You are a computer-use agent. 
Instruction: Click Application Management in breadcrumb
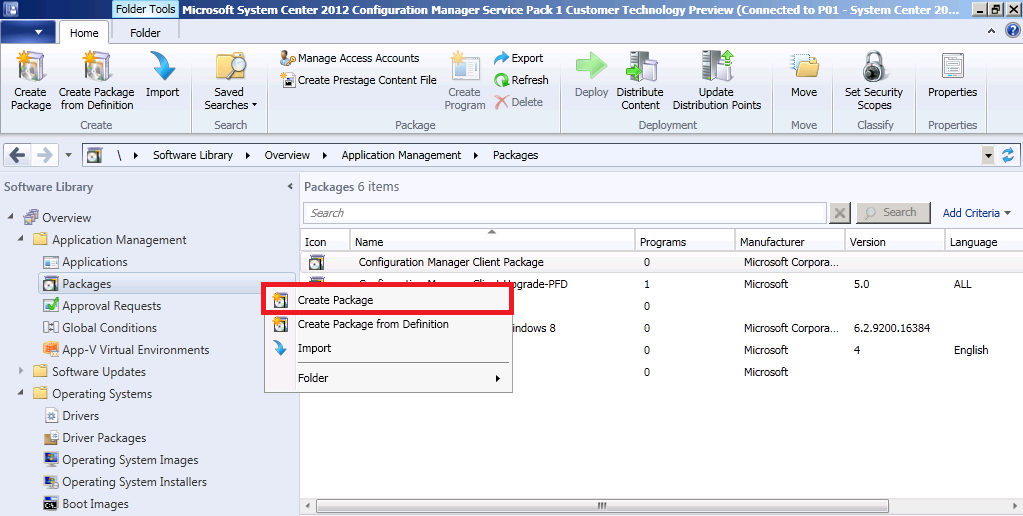pyautogui.click(x=401, y=155)
